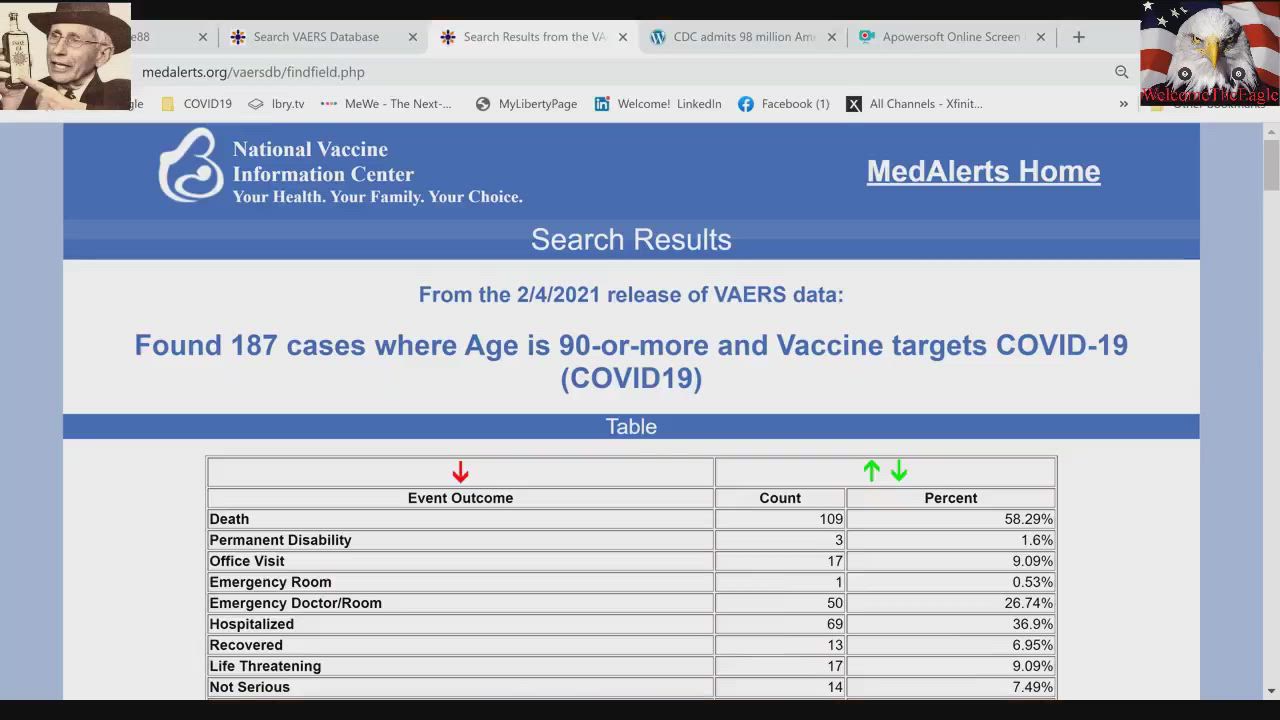Image resolution: width=1280 pixels, height=720 pixels.
Task: Open the MyLibertyPage bookmark
Action: tap(526, 104)
